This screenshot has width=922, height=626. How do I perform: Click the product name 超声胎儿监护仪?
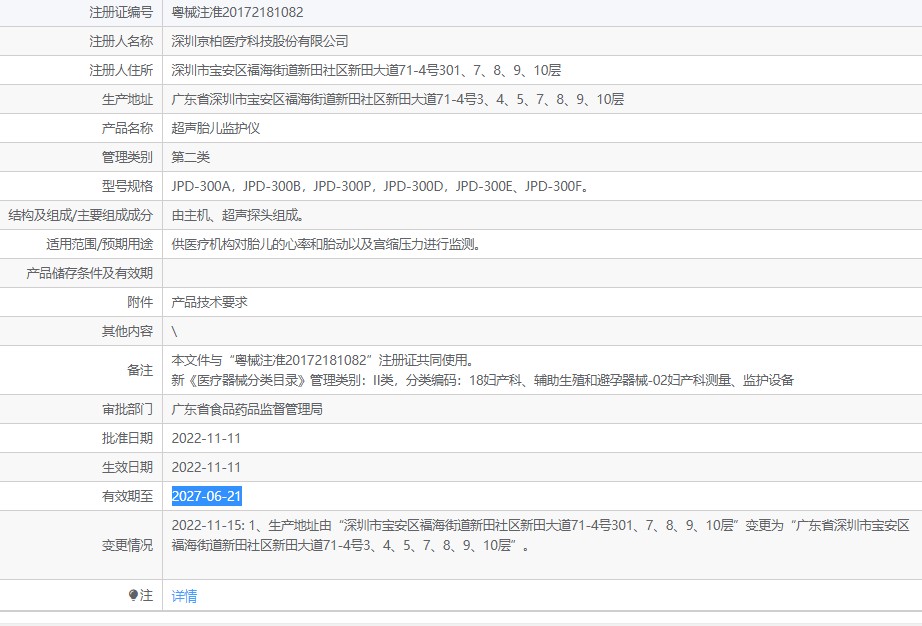[x=215, y=128]
